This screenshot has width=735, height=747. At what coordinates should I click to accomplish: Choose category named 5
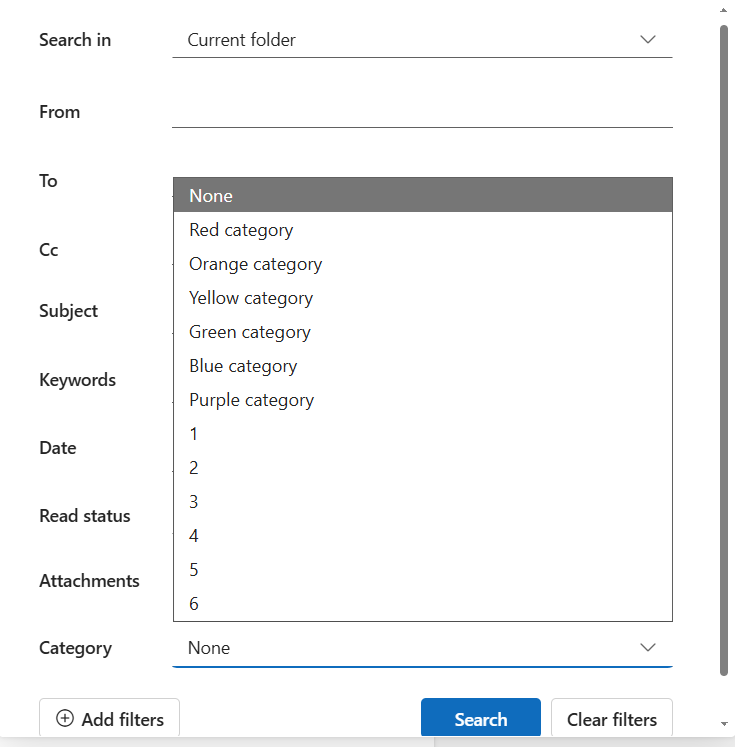pos(423,570)
